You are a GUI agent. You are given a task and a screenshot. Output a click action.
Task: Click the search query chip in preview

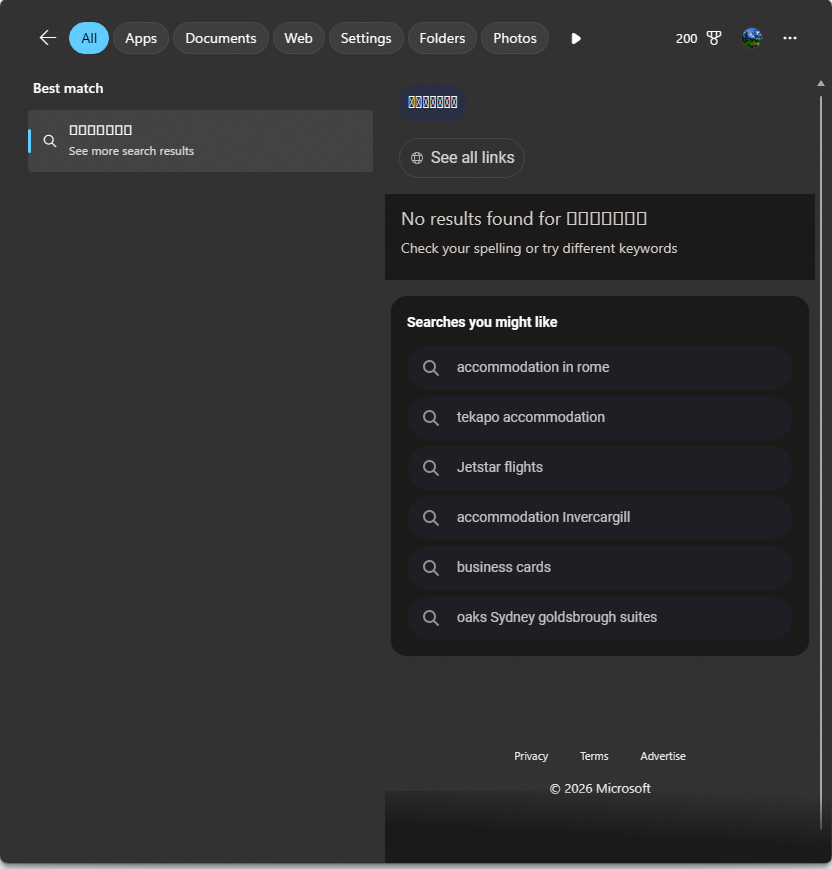pyautogui.click(x=433, y=103)
